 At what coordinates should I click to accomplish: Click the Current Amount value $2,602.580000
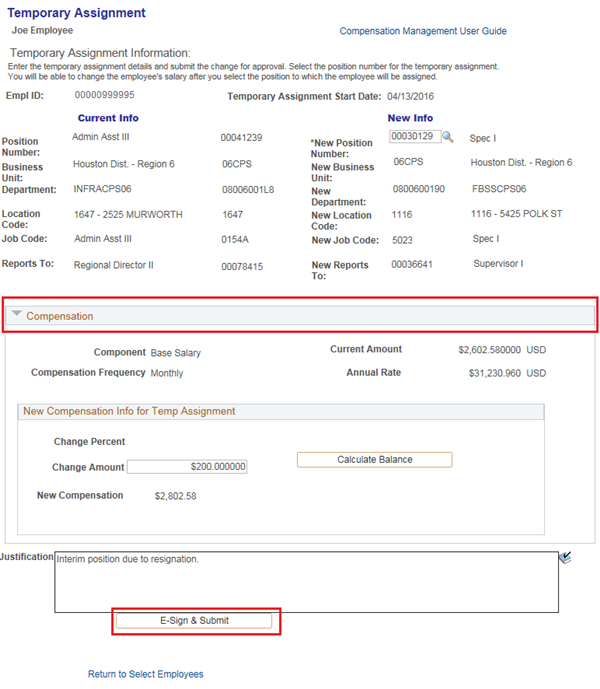coord(490,350)
